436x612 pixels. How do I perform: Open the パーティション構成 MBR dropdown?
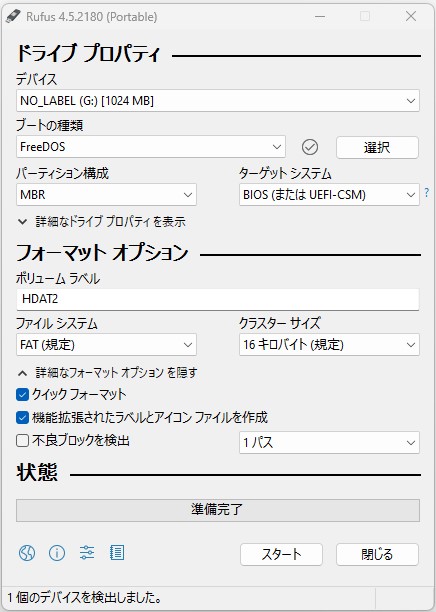coord(107,194)
